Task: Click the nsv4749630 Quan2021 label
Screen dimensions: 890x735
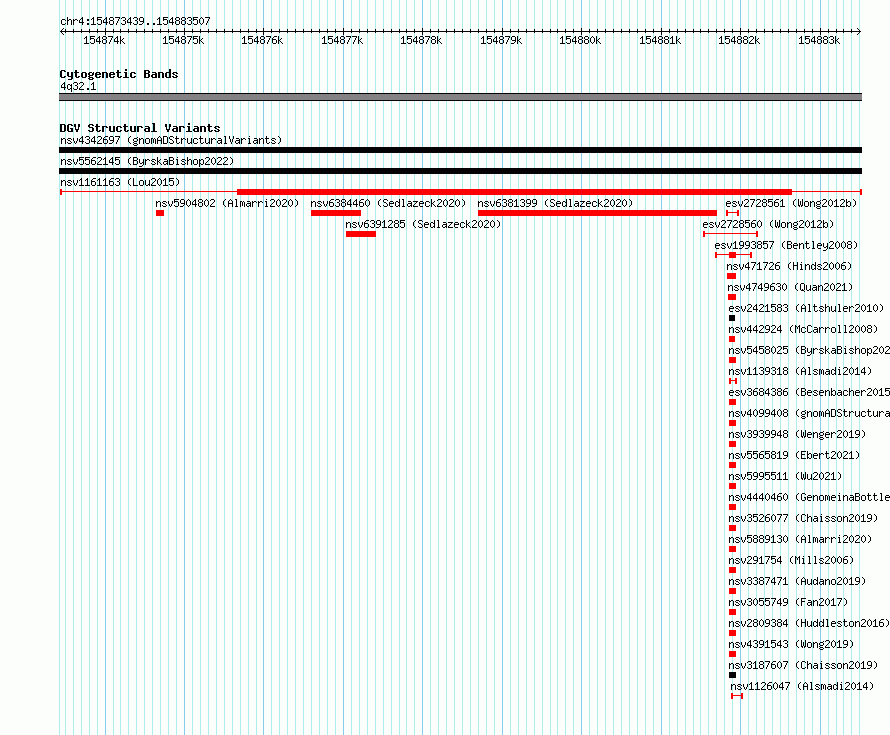Action: tap(790, 287)
